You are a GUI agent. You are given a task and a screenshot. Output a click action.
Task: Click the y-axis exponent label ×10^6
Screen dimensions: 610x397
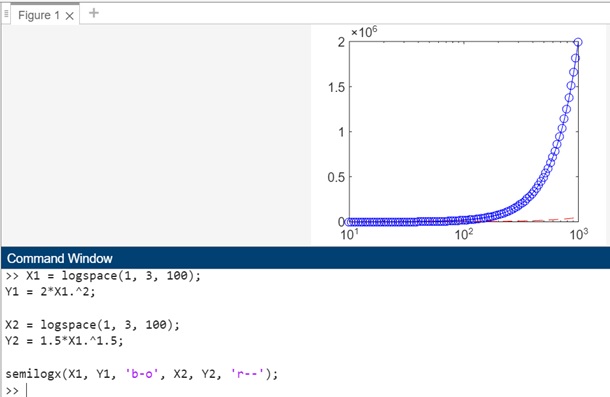pyautogui.click(x=364, y=32)
